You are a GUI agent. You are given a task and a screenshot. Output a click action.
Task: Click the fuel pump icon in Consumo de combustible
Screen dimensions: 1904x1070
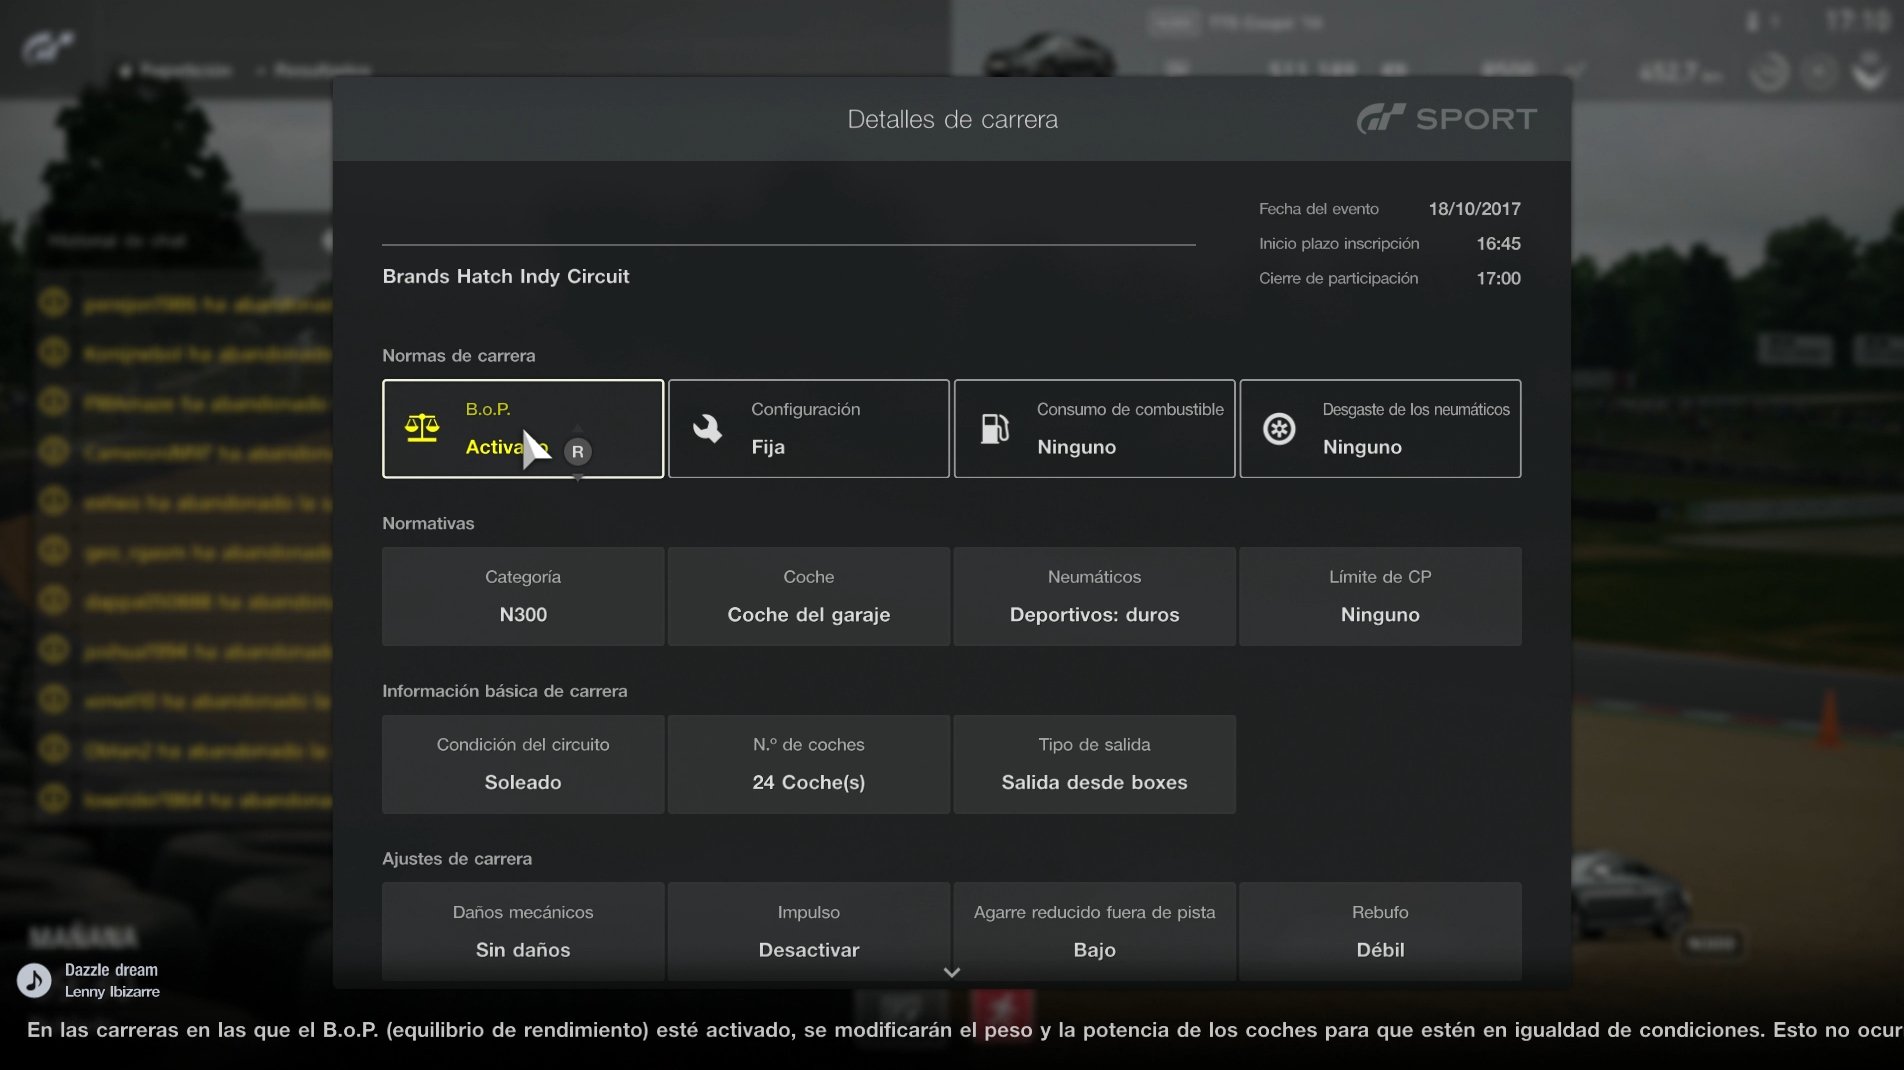(994, 428)
